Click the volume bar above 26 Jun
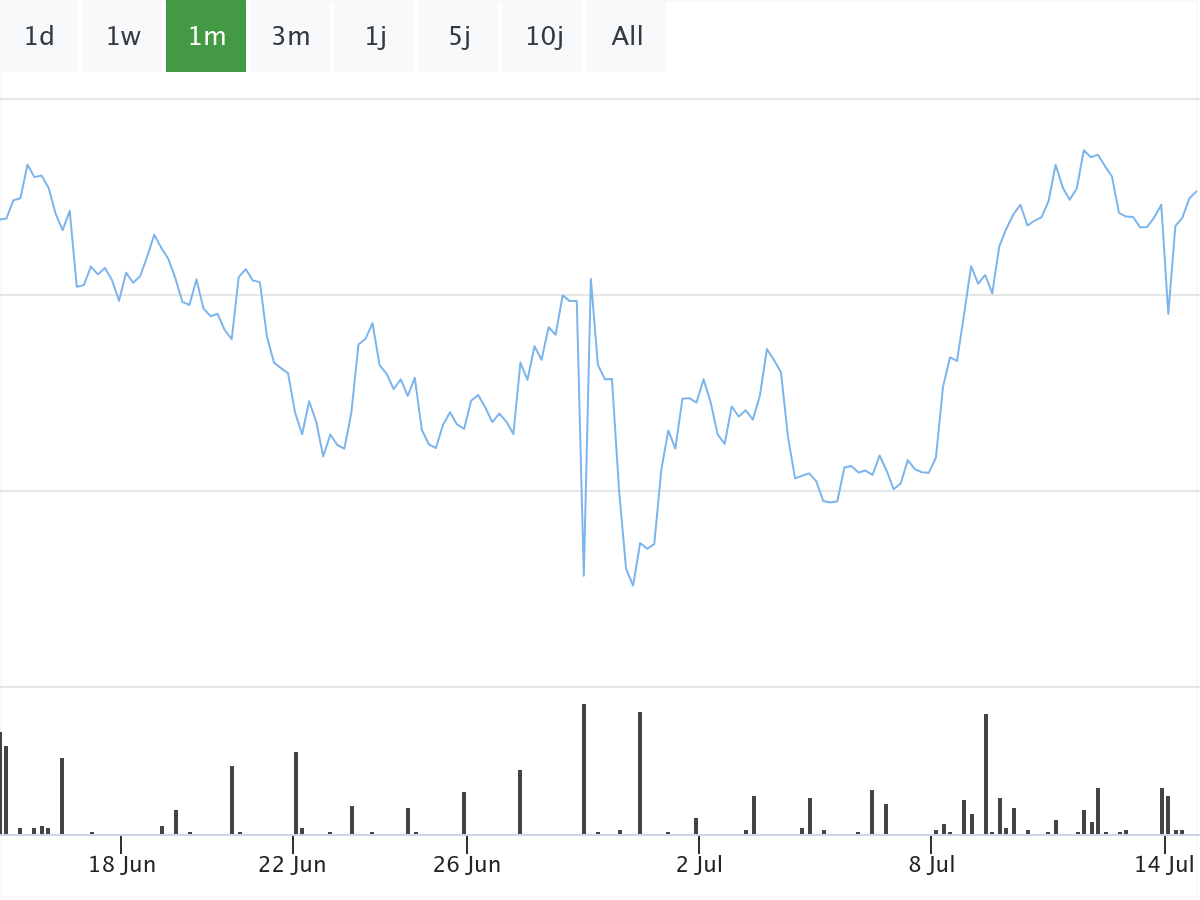Viewport: 1200px width, 900px height. tap(464, 812)
